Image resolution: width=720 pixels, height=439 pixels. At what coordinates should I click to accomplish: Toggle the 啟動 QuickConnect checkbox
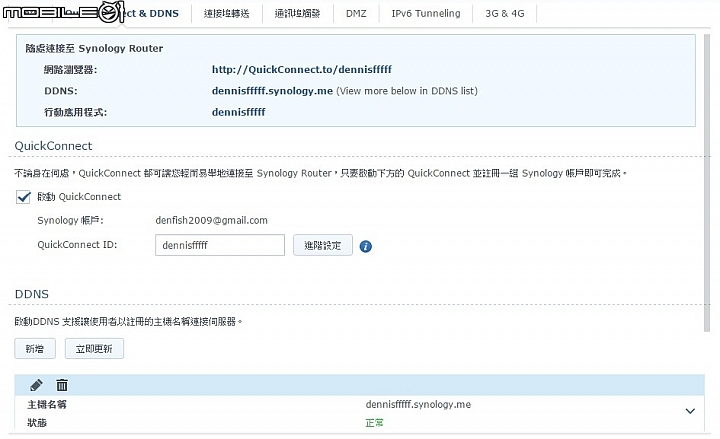pyautogui.click(x=23, y=197)
